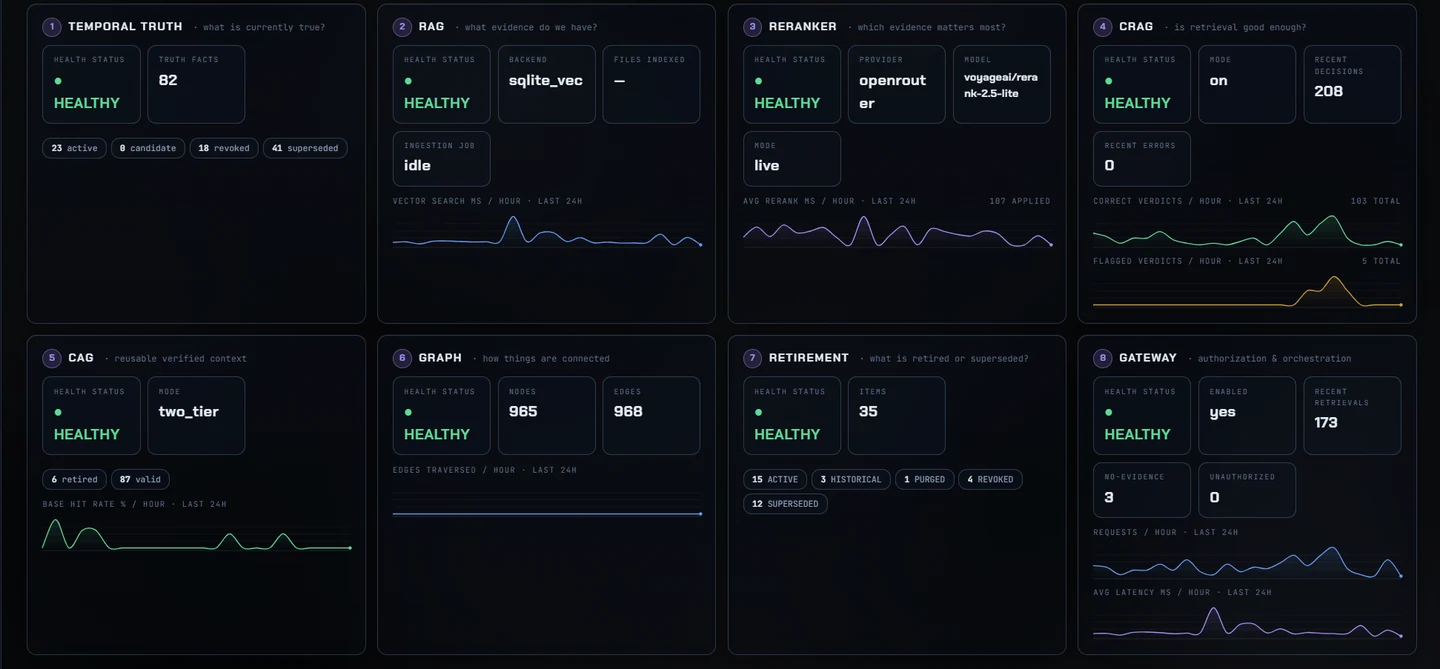
Task: Select the number 7 badge next to Retirement
Action: tap(753, 358)
